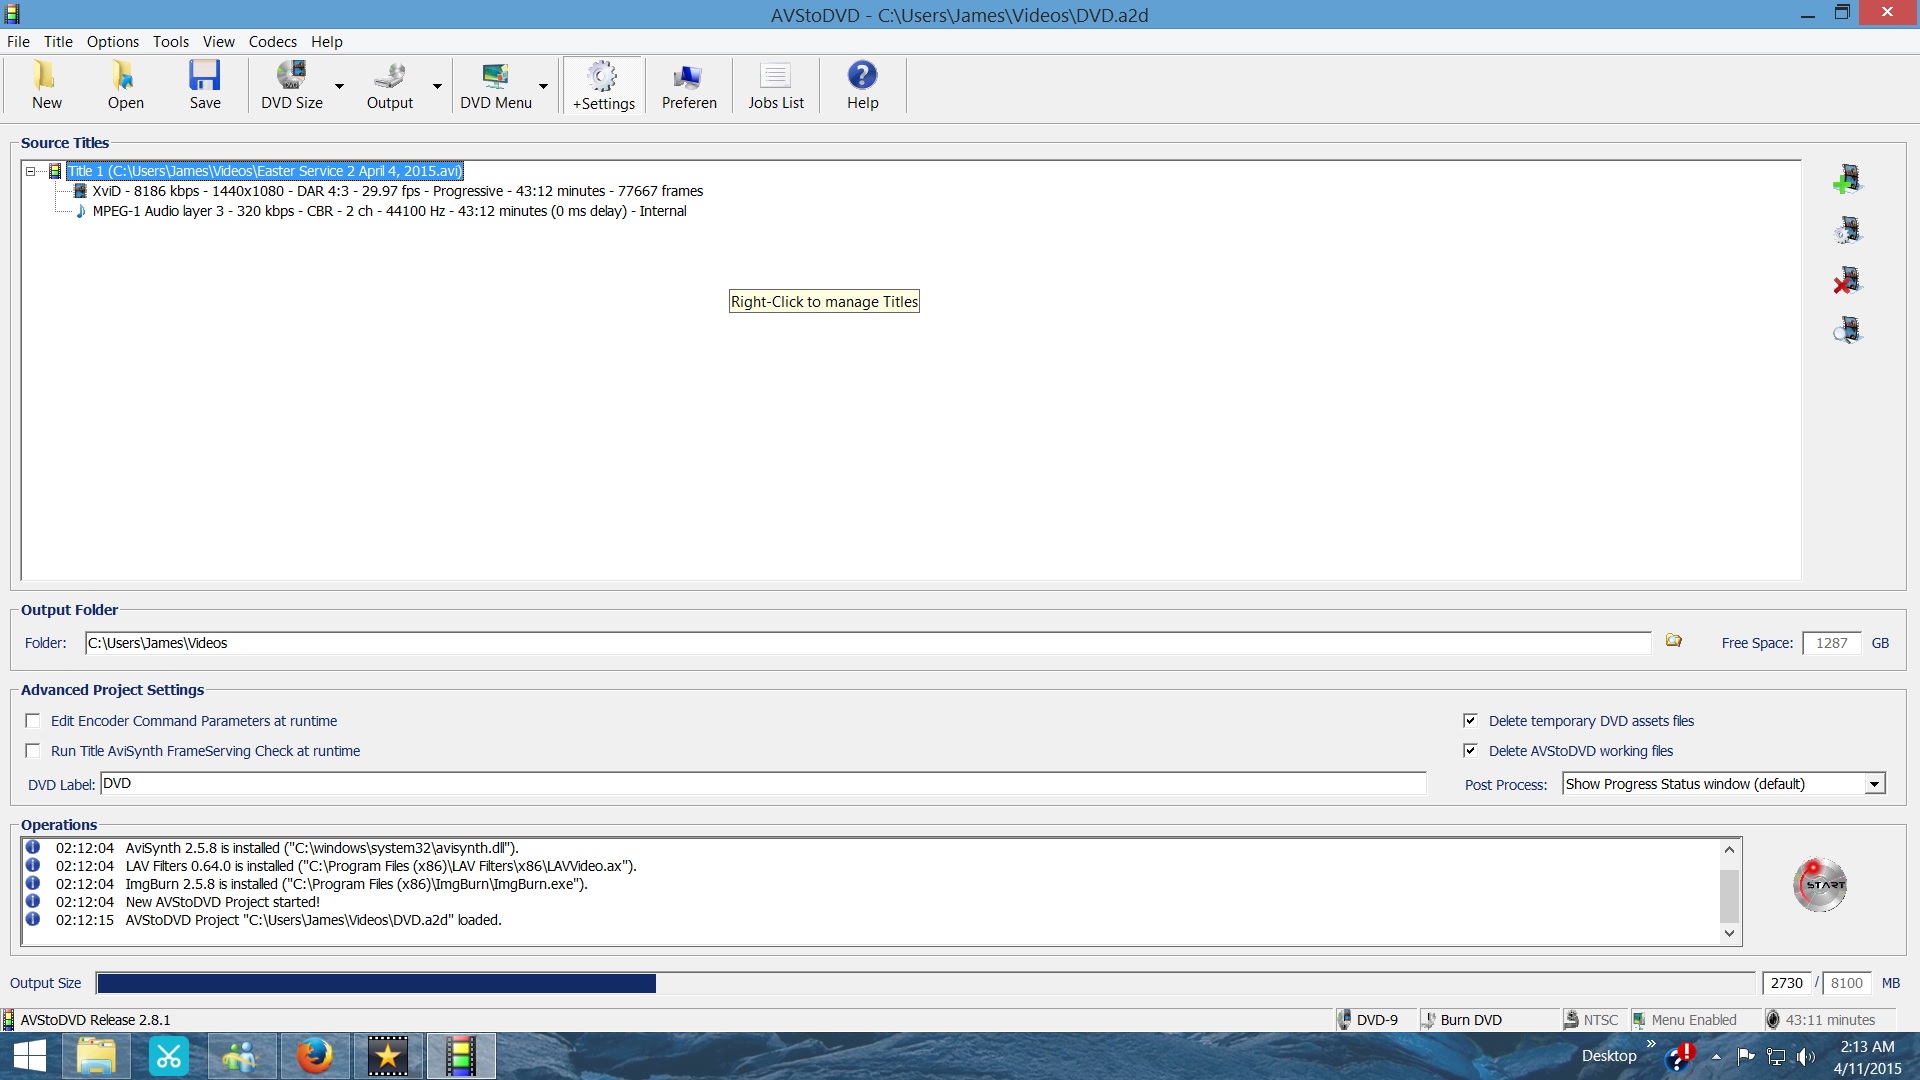Select the ImgBurn 2.5.8 log entry

click(356, 884)
